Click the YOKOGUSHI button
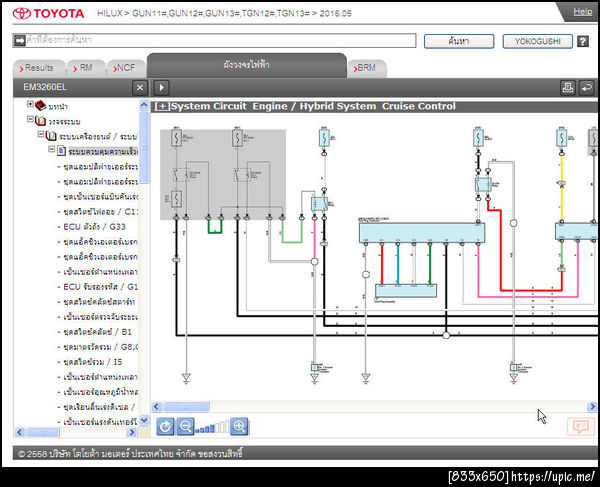The image size is (600, 487). [x=537, y=41]
